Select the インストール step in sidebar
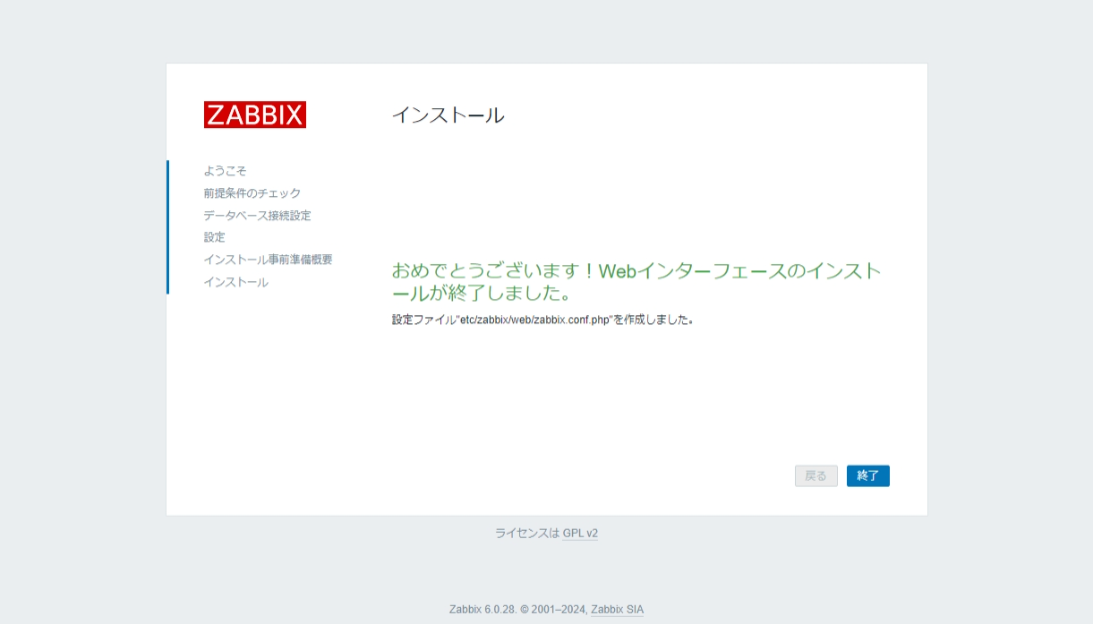1093x624 pixels. [236, 282]
